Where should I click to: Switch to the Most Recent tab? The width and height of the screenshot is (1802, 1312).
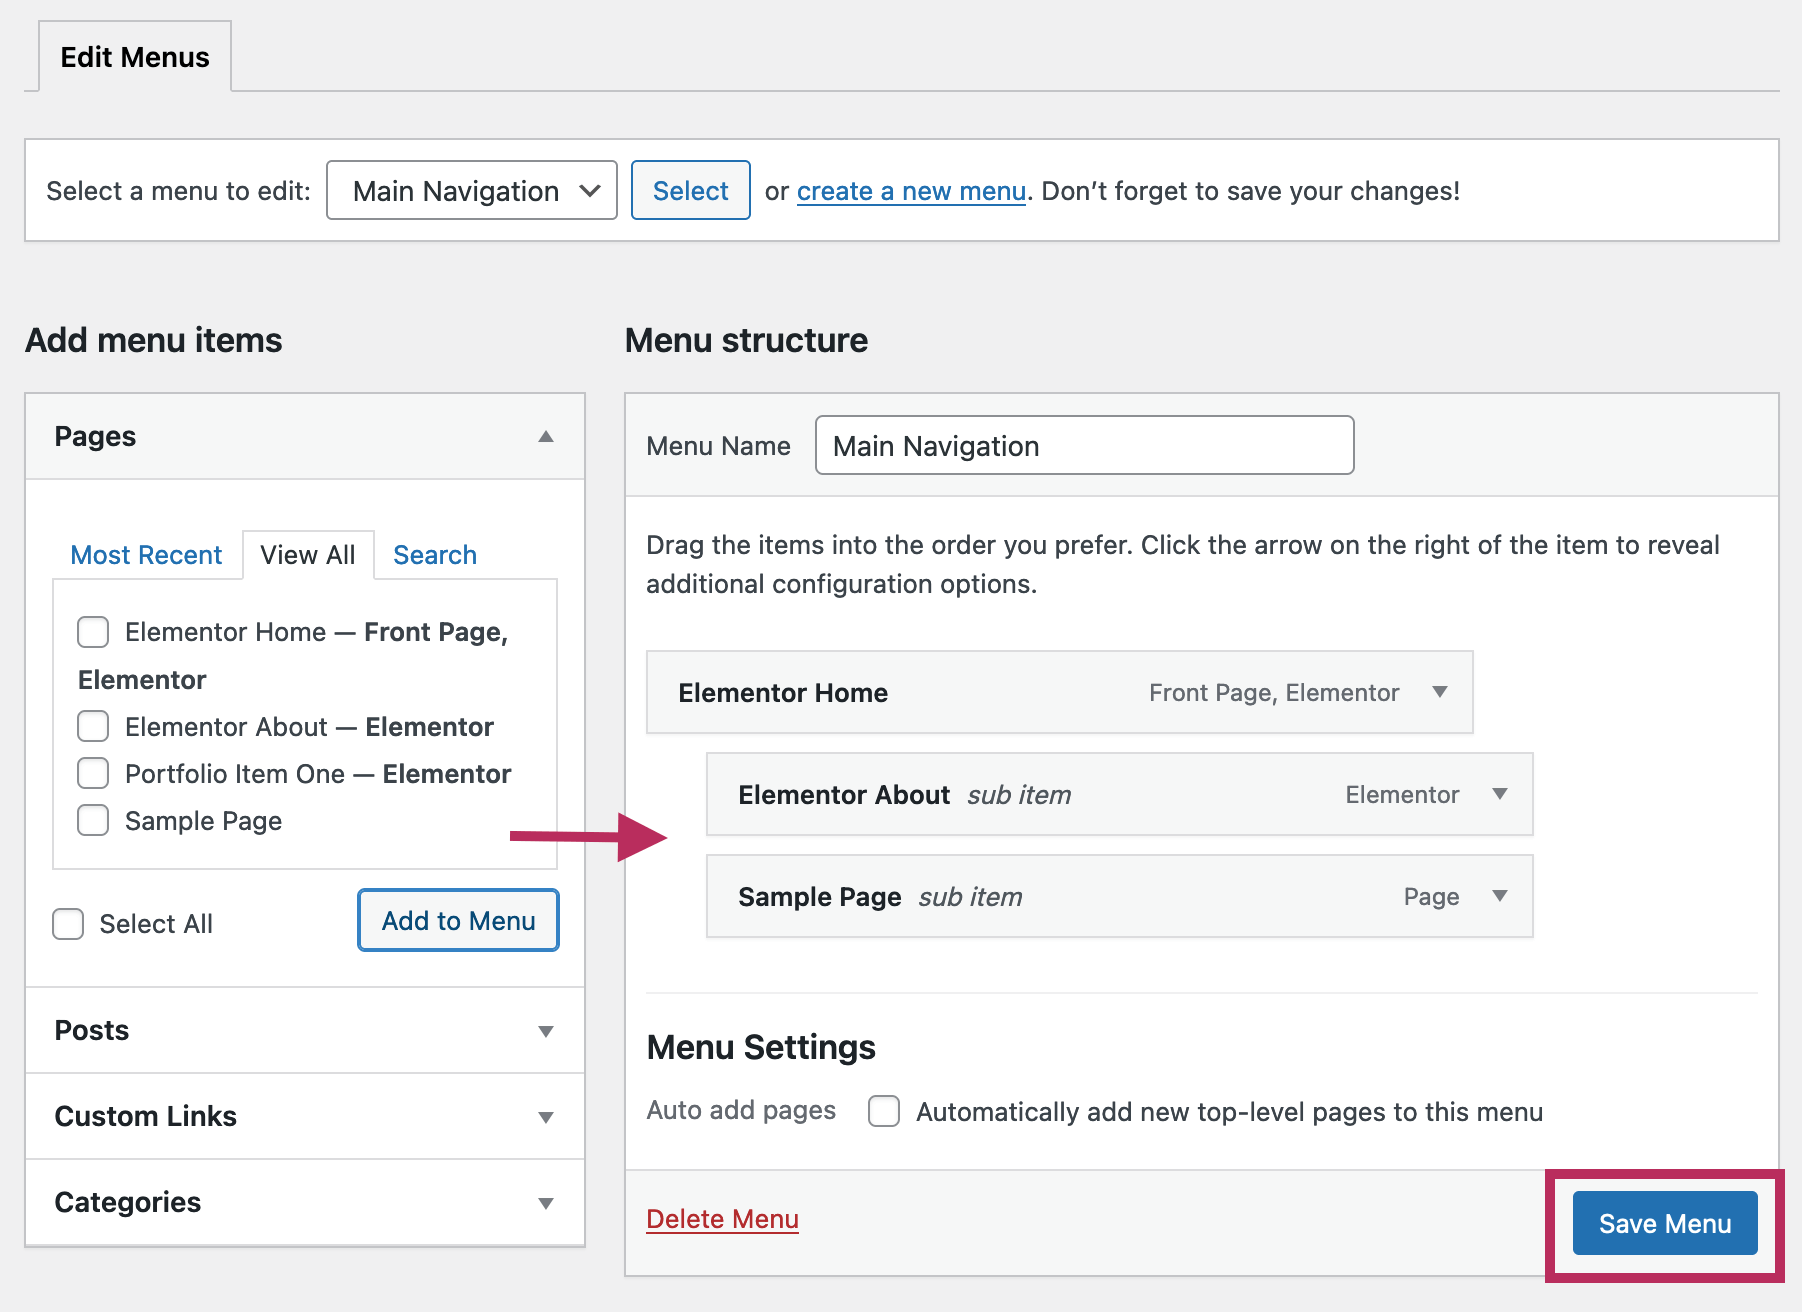pos(146,555)
